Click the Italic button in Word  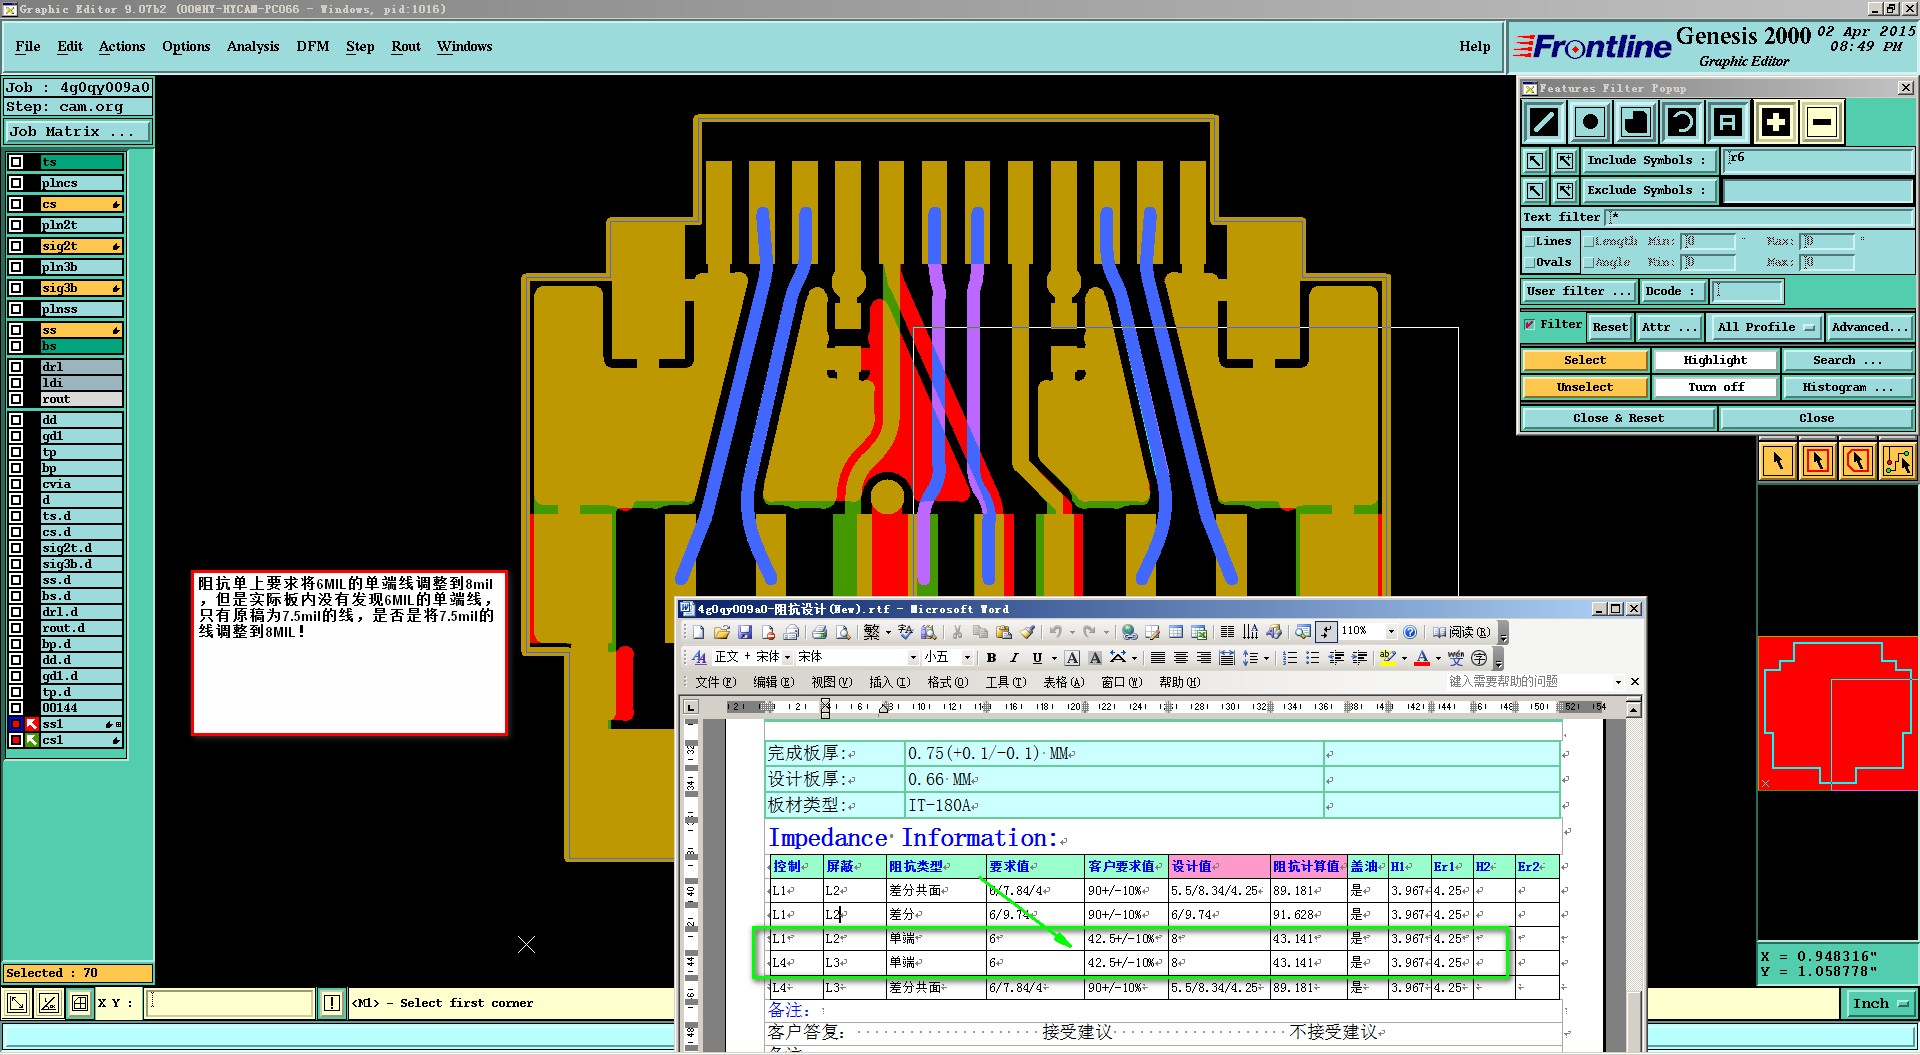click(1014, 657)
